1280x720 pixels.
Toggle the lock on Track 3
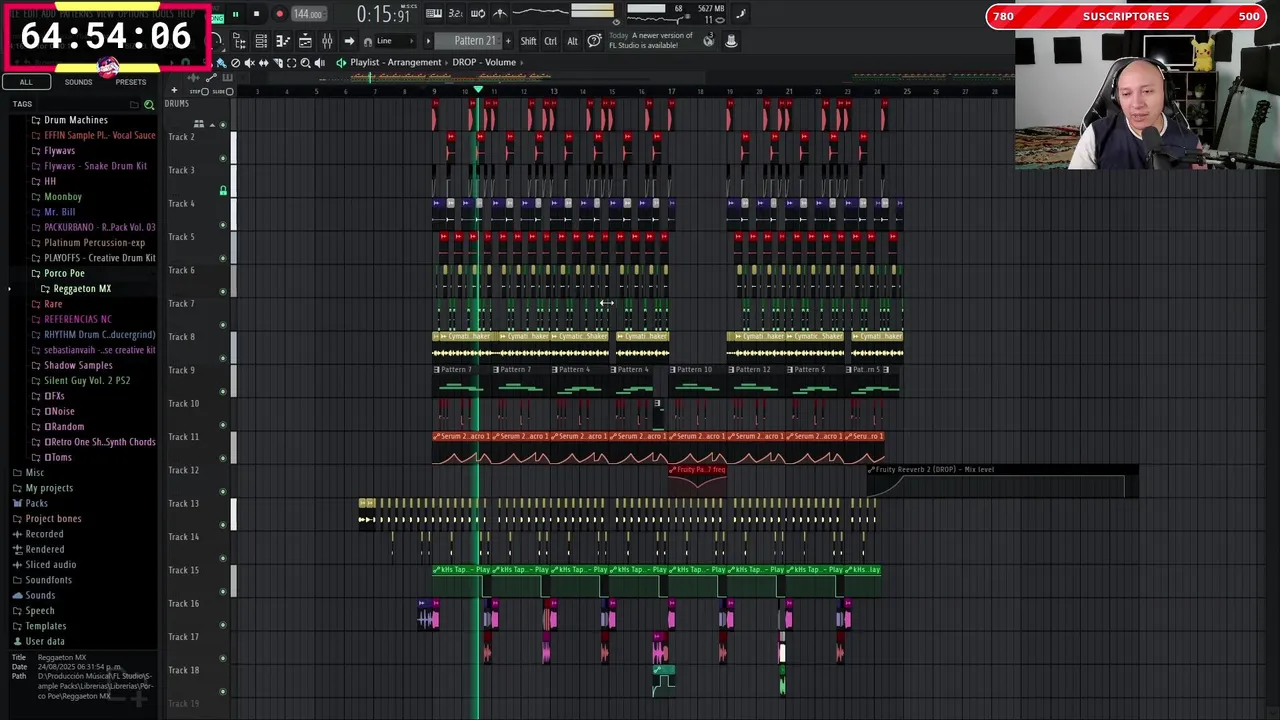click(x=223, y=190)
